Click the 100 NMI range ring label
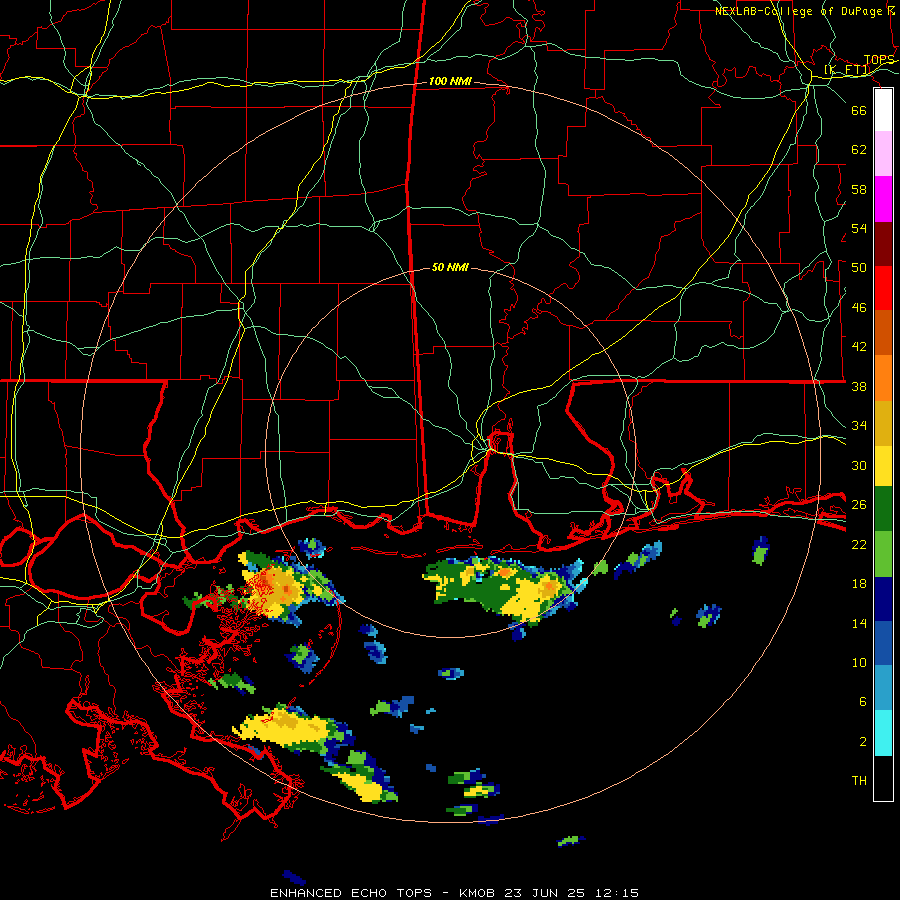The width and height of the screenshot is (900, 900). coord(450,82)
